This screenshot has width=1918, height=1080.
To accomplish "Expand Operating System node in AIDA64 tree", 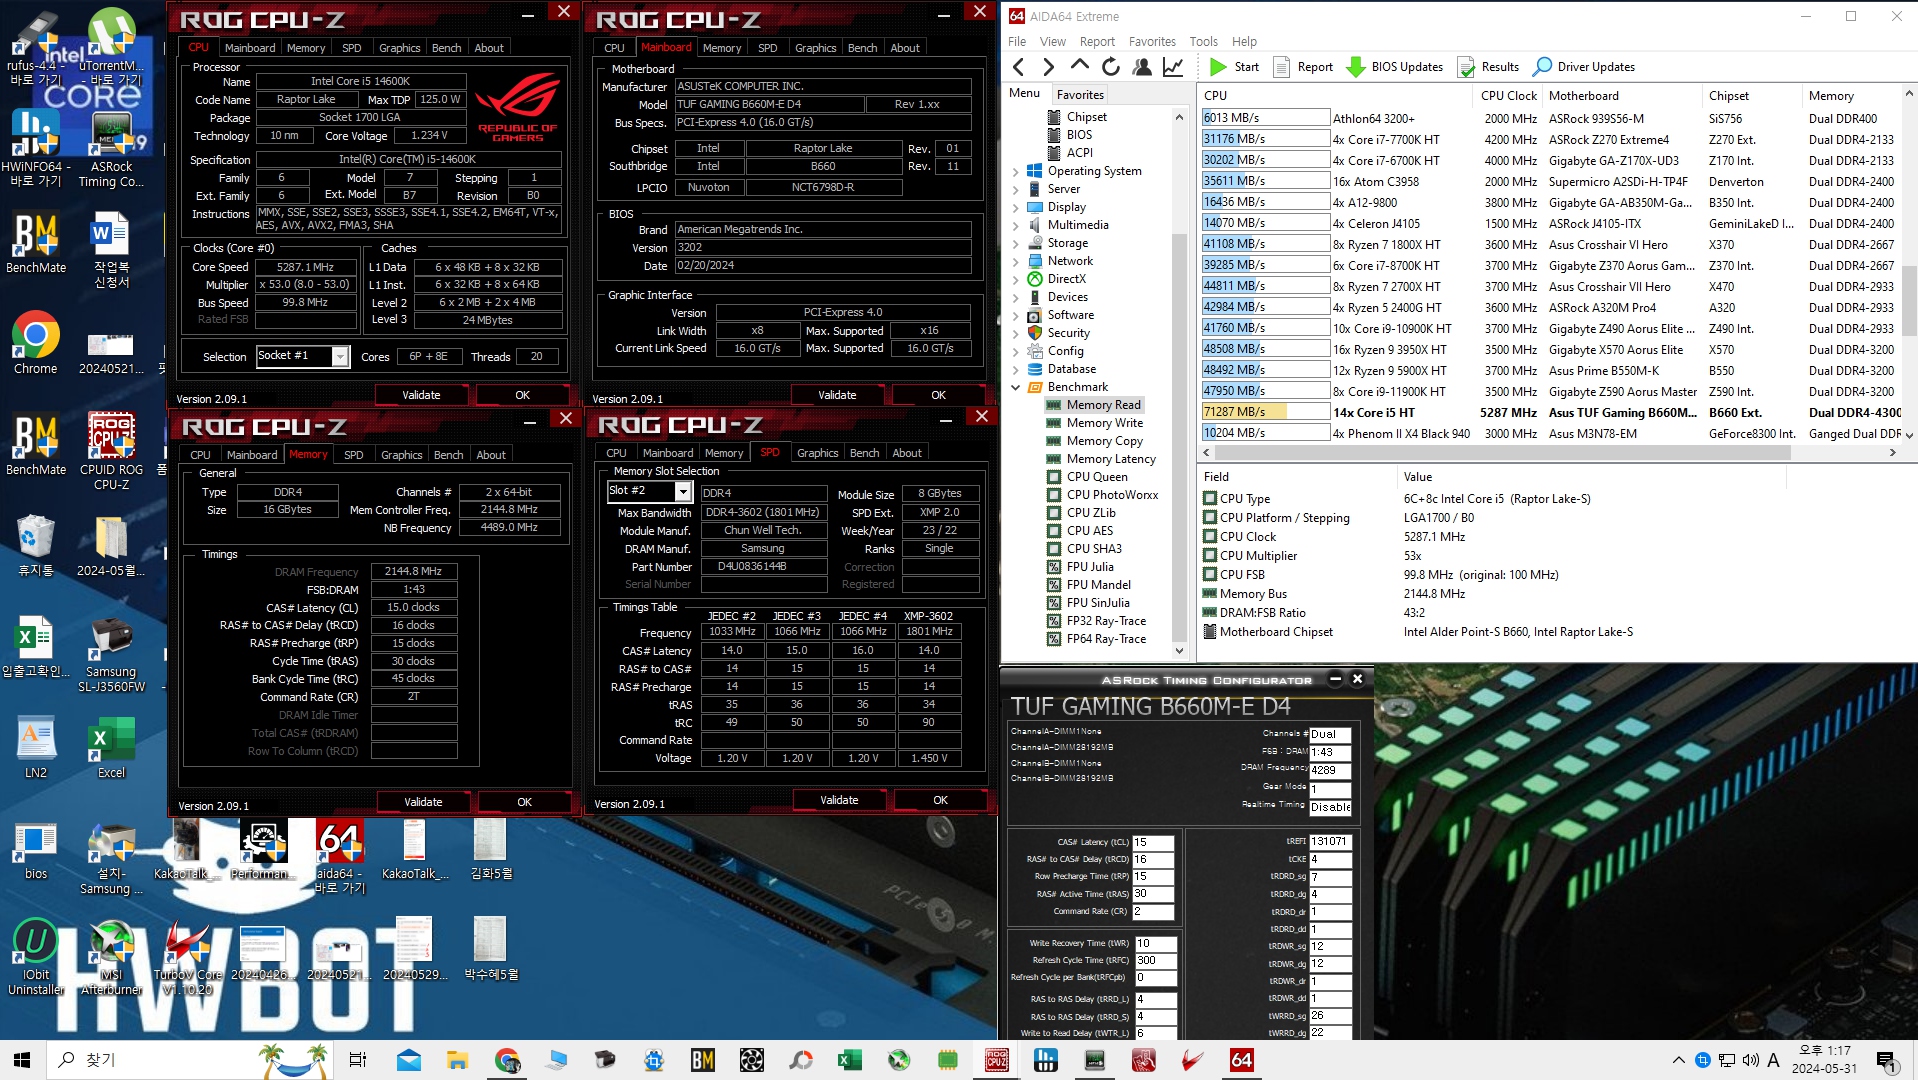I will (1015, 171).
